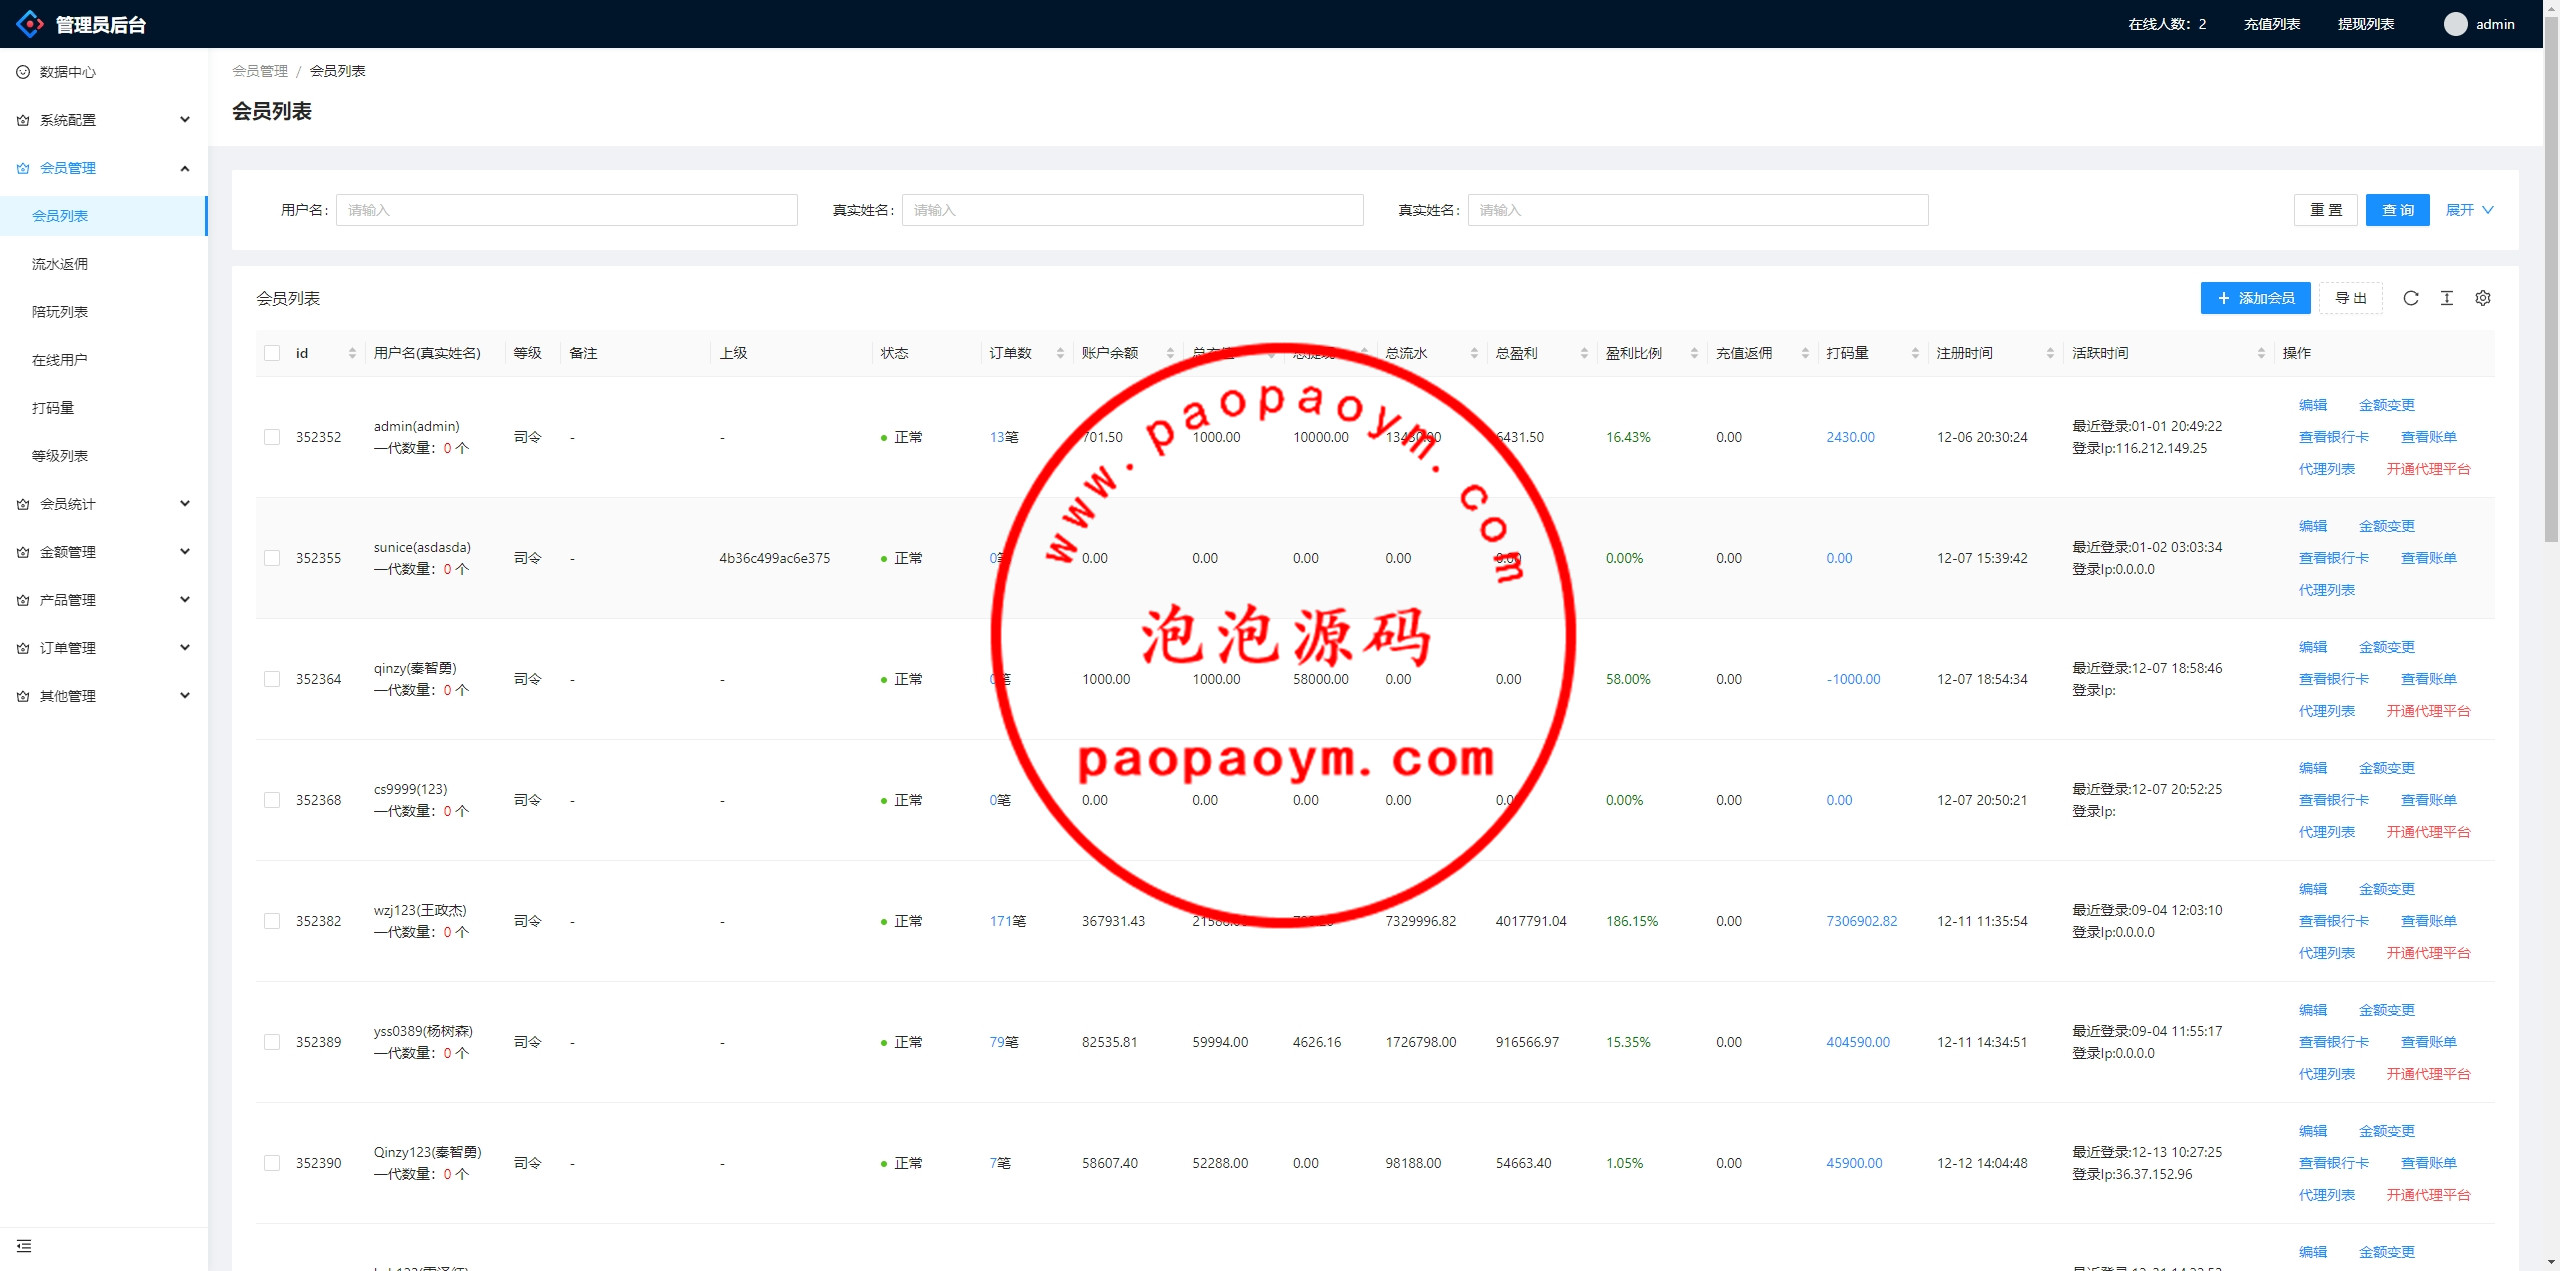This screenshot has height=1271, width=2560.
Task: Focus the second 真实姓名 input field
Action: (1697, 210)
